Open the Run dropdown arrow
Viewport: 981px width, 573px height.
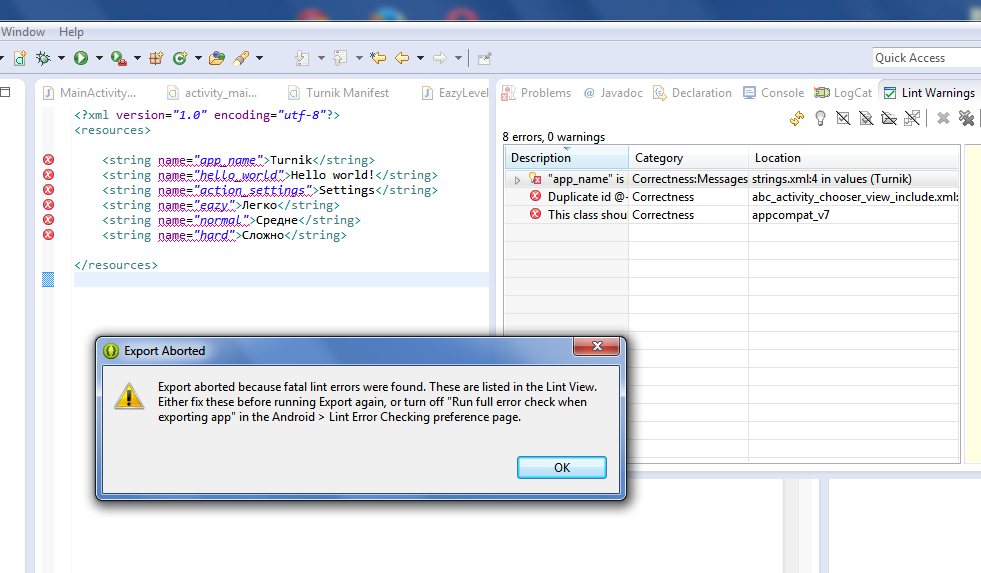pyautogui.click(x=99, y=58)
